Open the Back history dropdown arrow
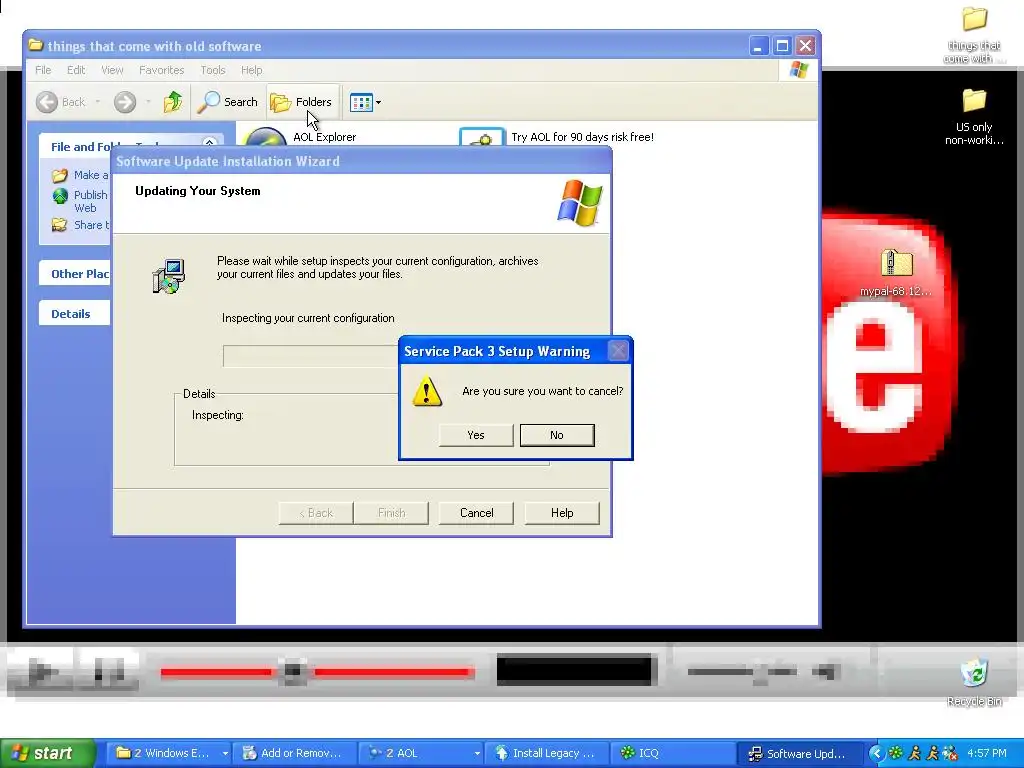 click(98, 102)
